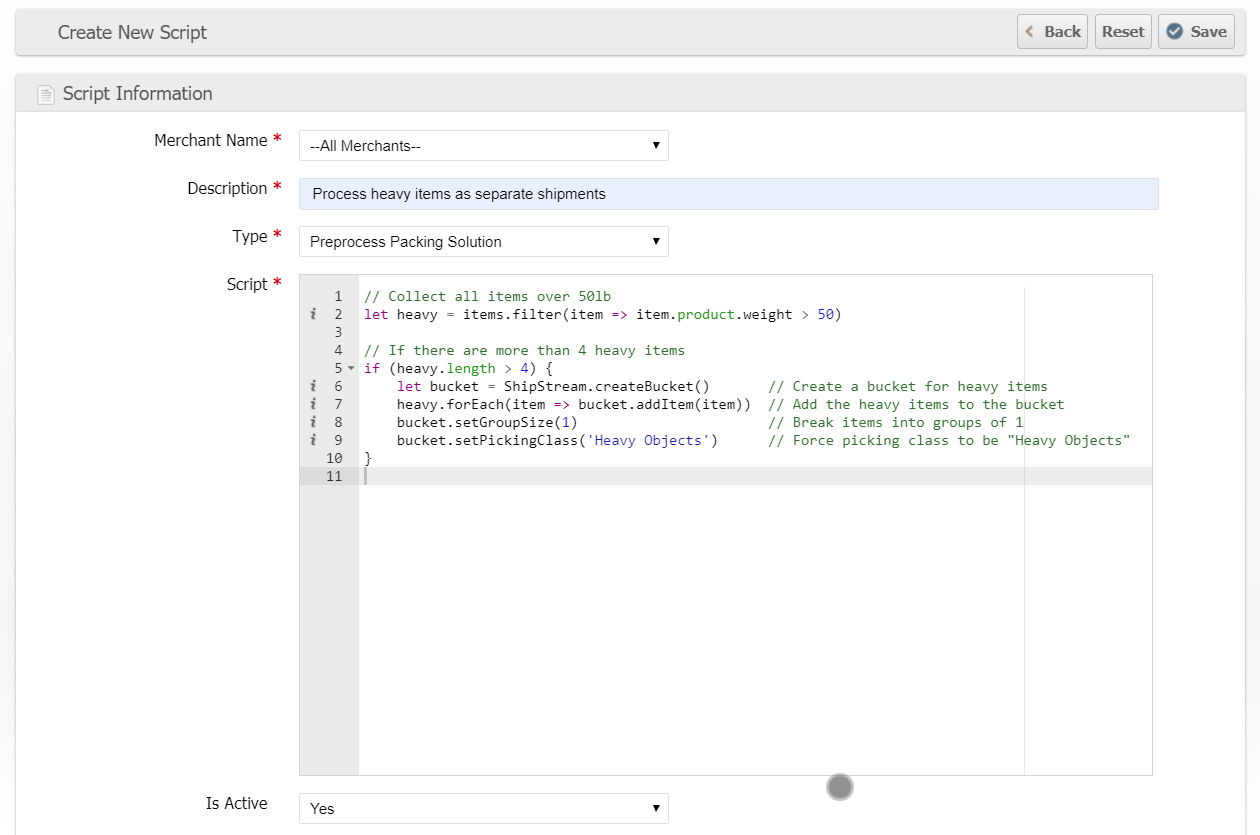This screenshot has width=1260, height=835.
Task: Click the Back button
Action: point(1052,32)
